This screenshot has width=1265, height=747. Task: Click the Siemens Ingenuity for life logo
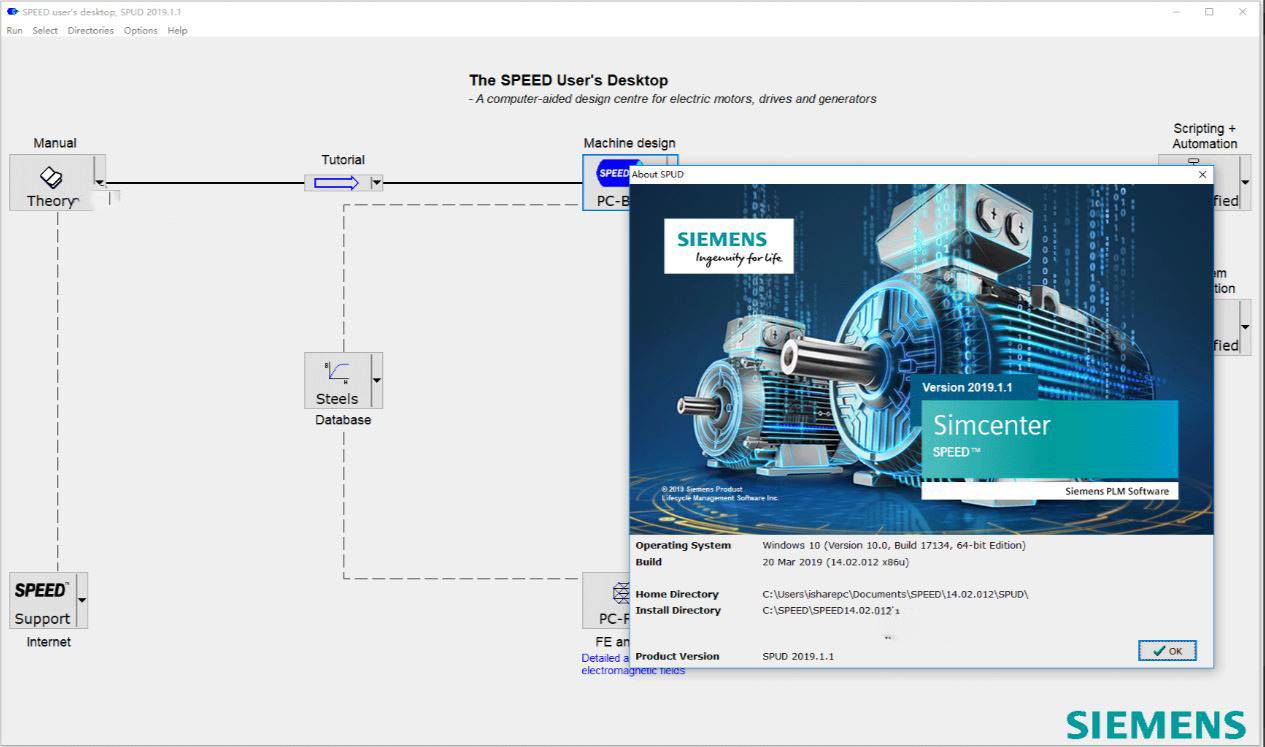[729, 247]
